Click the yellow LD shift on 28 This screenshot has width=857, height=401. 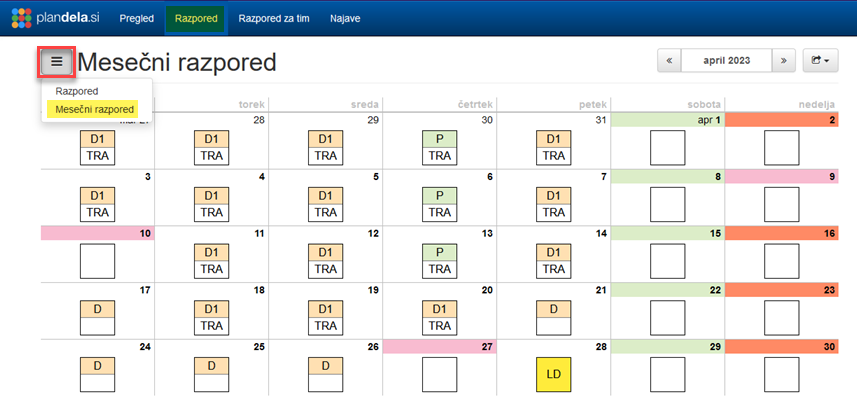coord(554,374)
